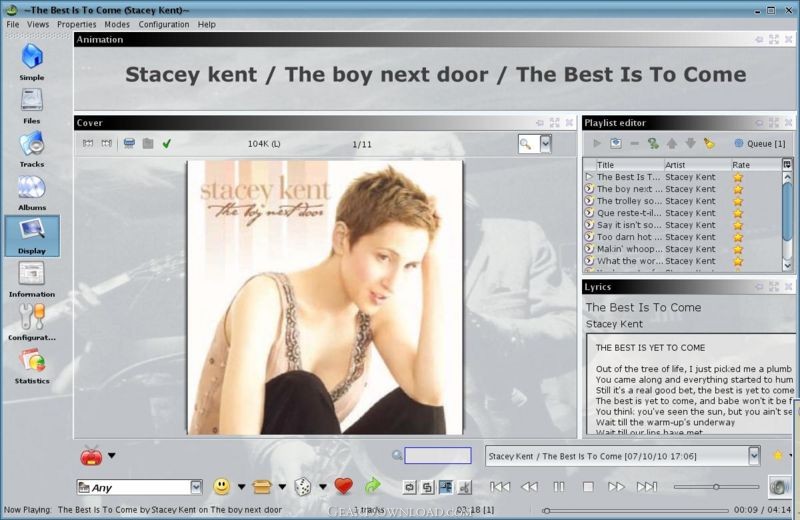Open dropdown arrow next to dice
This screenshot has height=520, width=800.
[x=323, y=487]
